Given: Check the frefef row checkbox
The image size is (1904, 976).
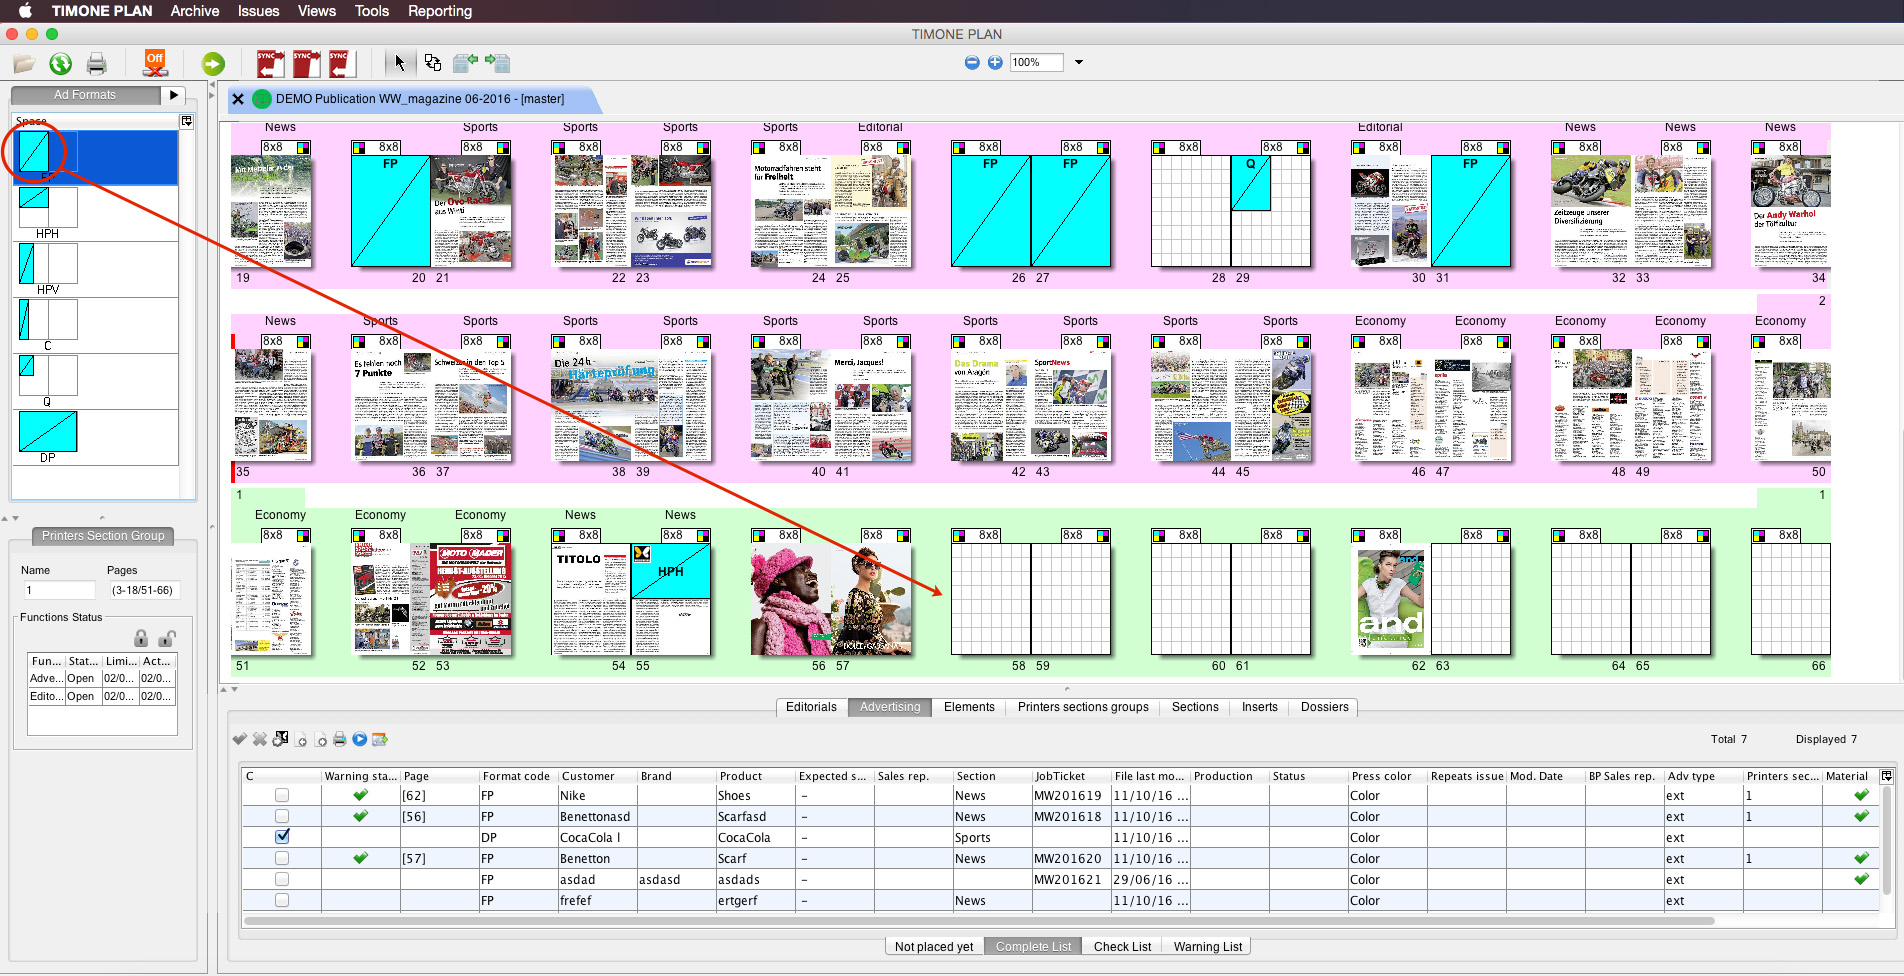Looking at the screenshot, I should pyautogui.click(x=282, y=900).
